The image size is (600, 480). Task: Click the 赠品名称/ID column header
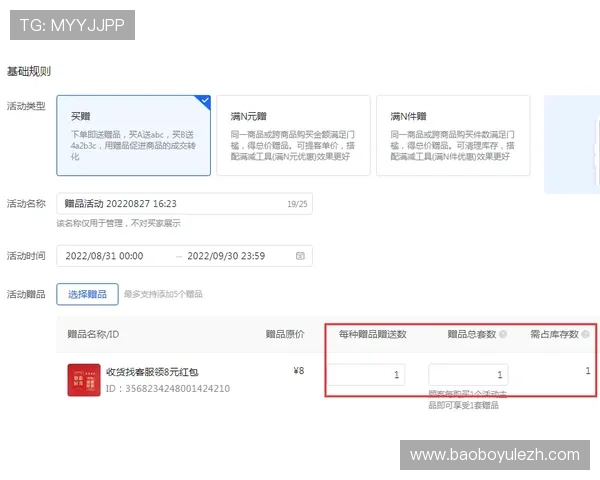point(93,334)
